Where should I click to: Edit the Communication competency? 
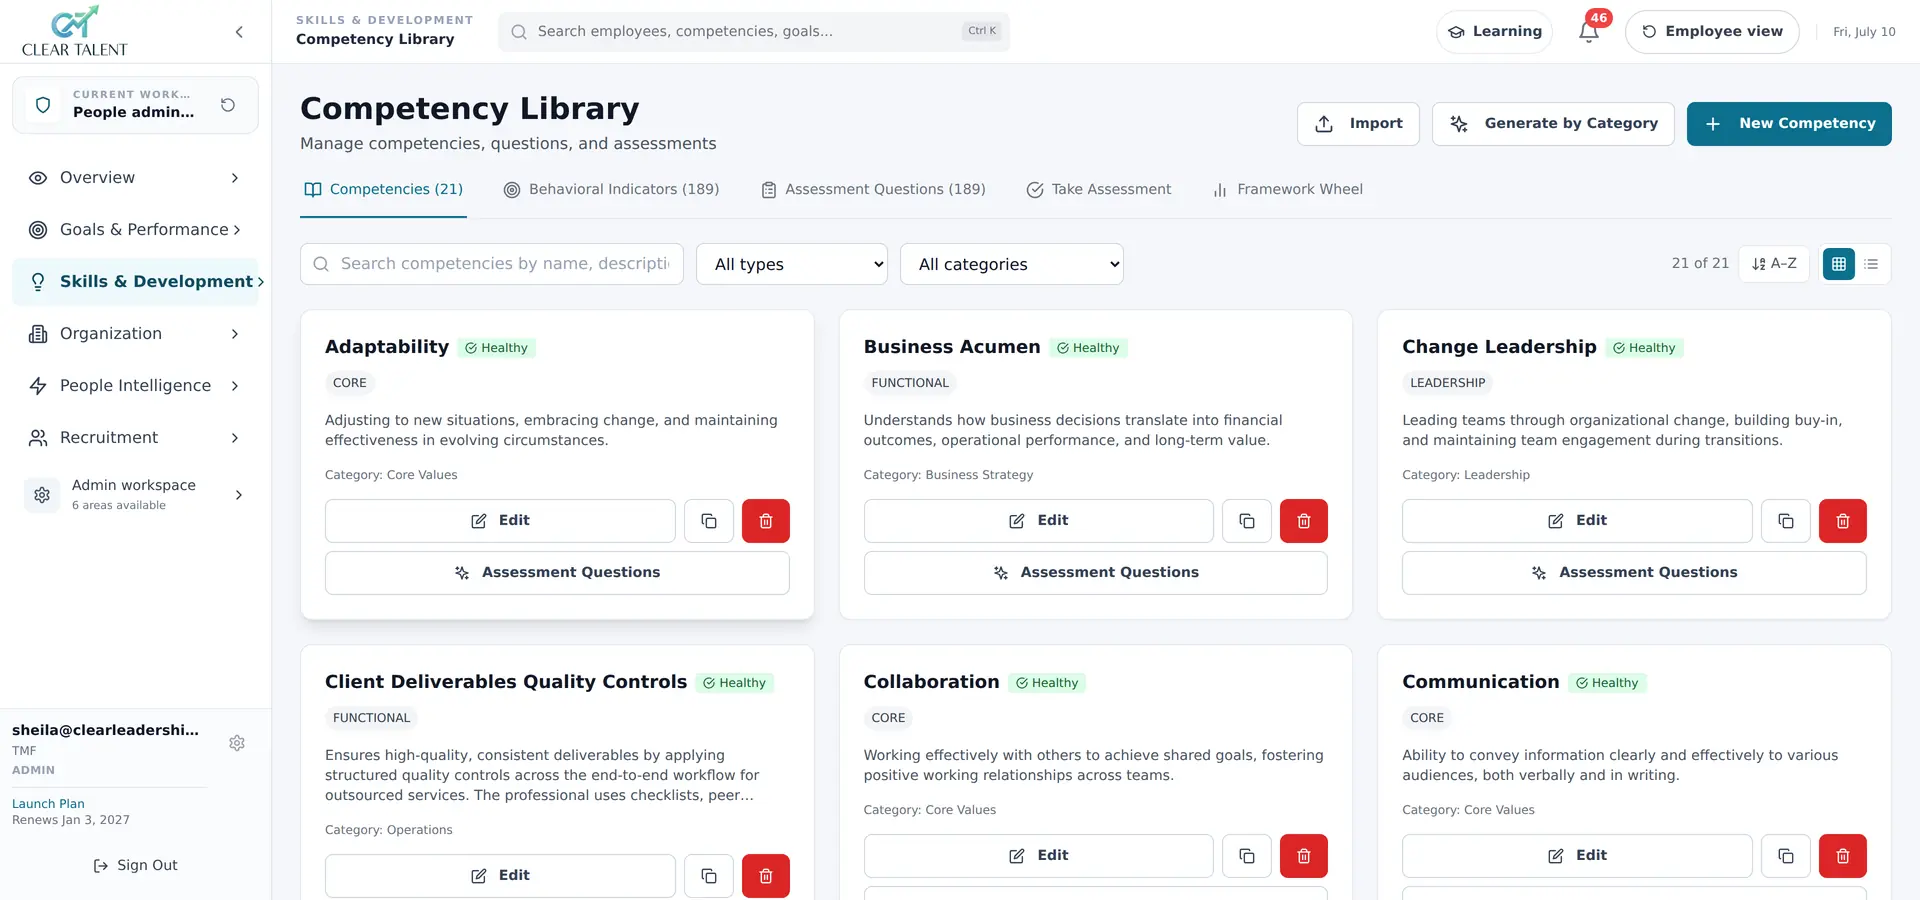click(1577, 856)
